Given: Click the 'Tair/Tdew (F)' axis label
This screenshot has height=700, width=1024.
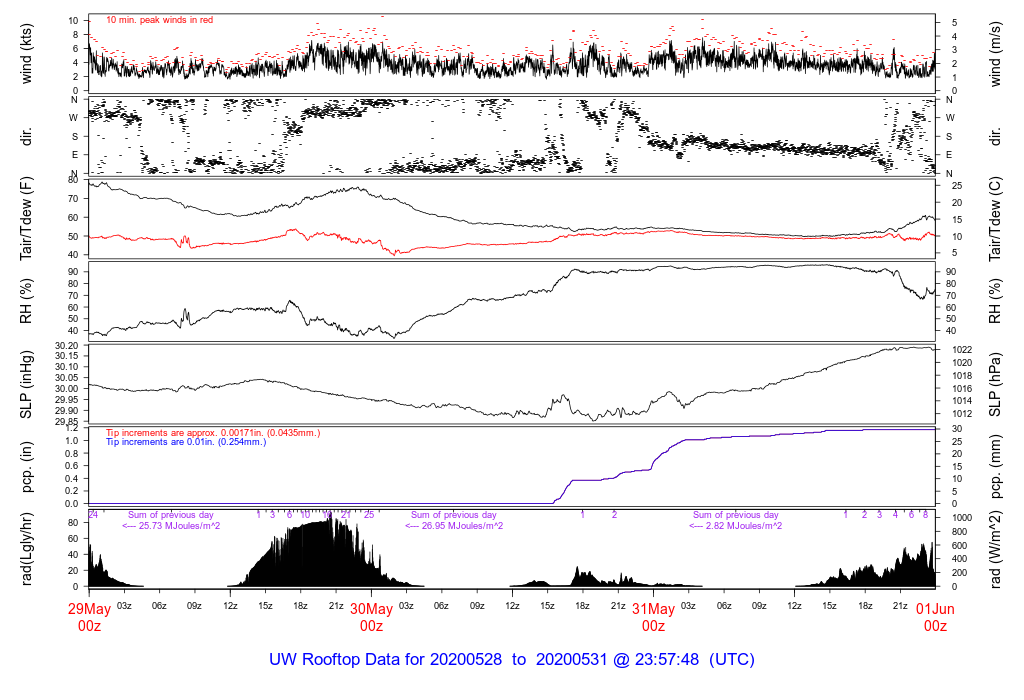Looking at the screenshot, I should tap(26, 219).
